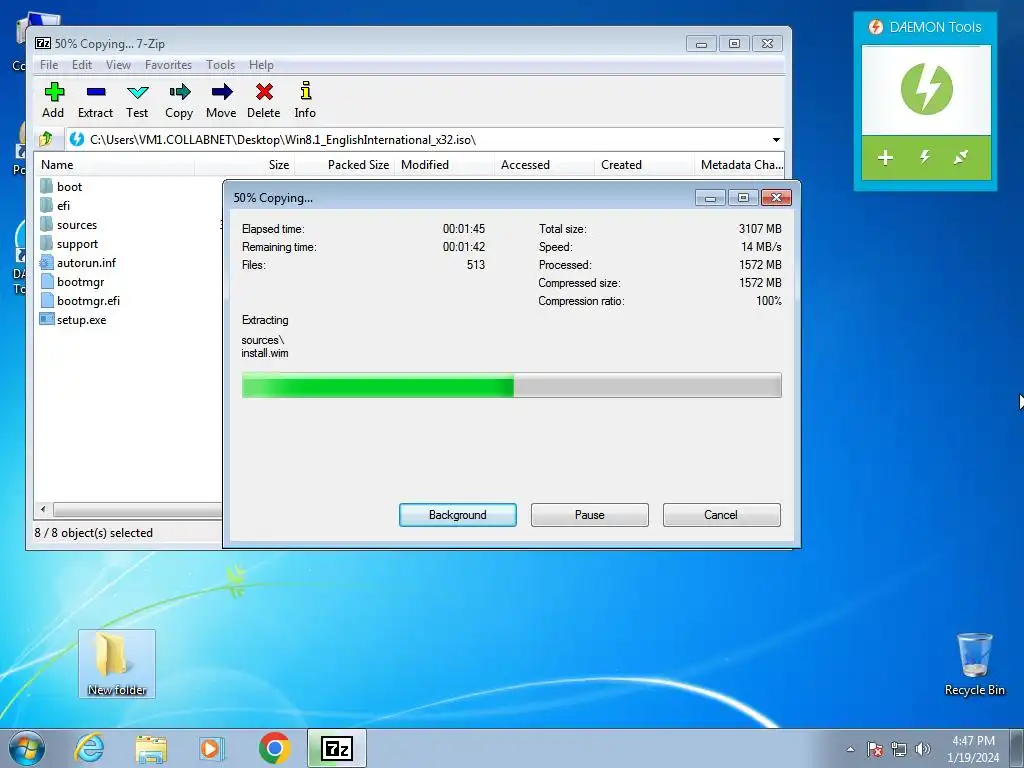
Task: Select the New folder desktop icon
Action: pos(117,664)
